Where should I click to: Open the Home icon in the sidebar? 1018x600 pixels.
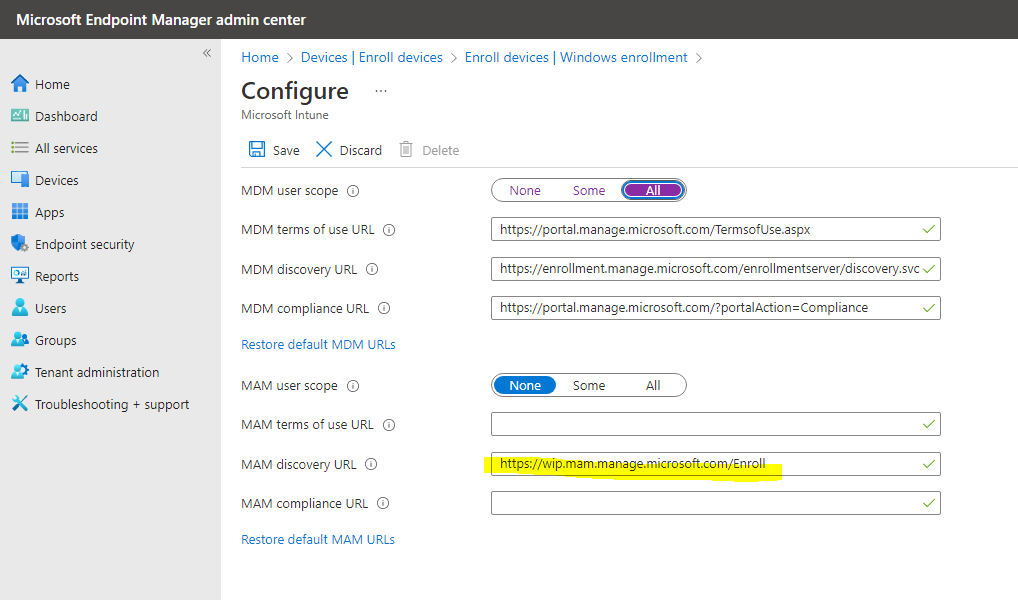tap(20, 84)
